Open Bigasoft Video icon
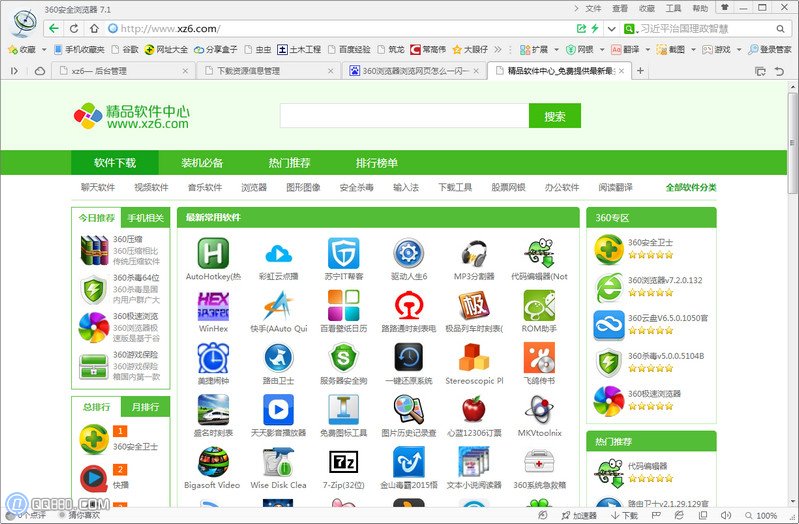Viewport: 799px width, 524px height. pyautogui.click(x=213, y=462)
